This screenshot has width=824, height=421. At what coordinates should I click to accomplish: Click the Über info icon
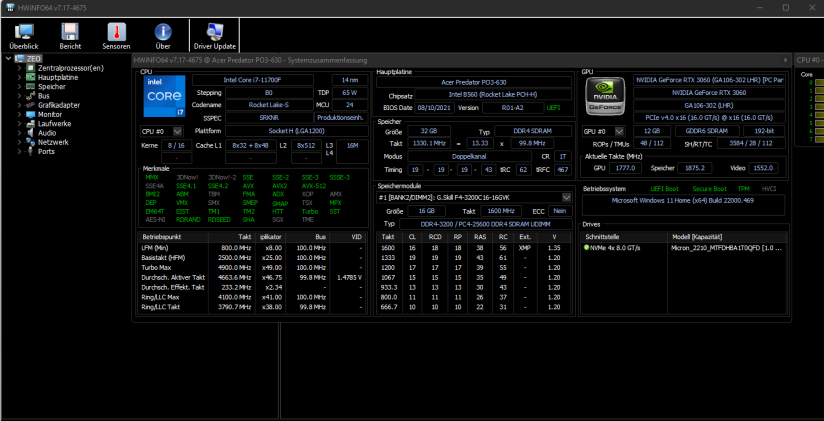[x=163, y=33]
